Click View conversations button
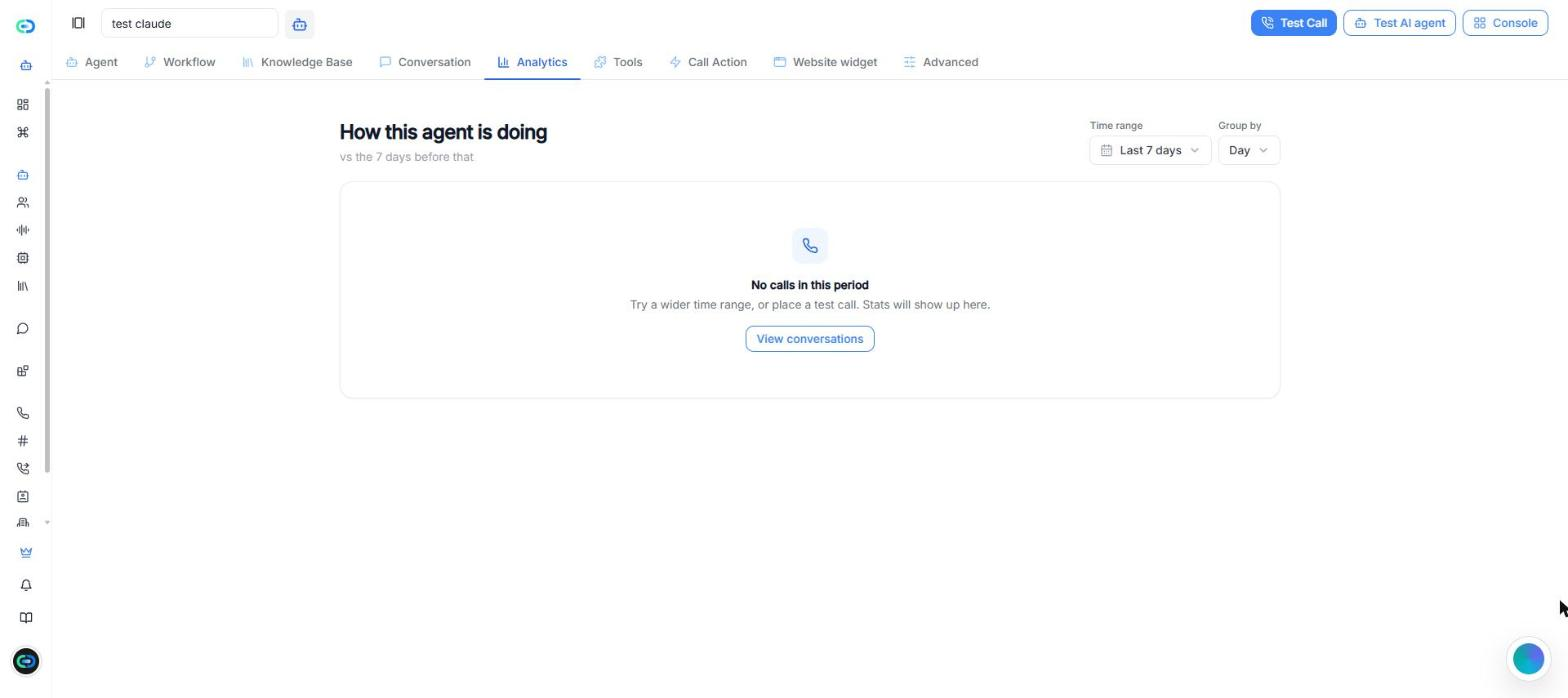 (x=810, y=339)
